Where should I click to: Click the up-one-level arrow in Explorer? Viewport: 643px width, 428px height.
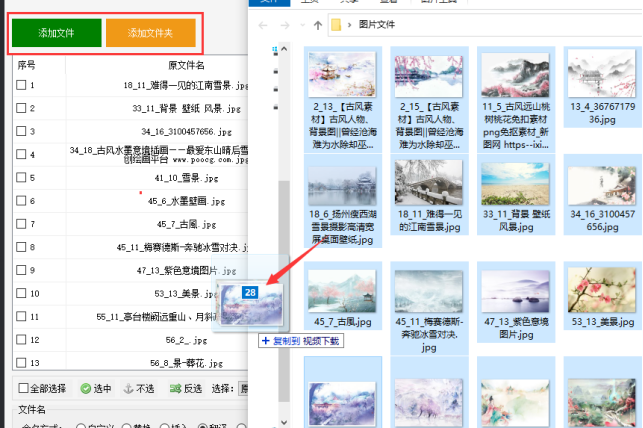click(x=318, y=25)
